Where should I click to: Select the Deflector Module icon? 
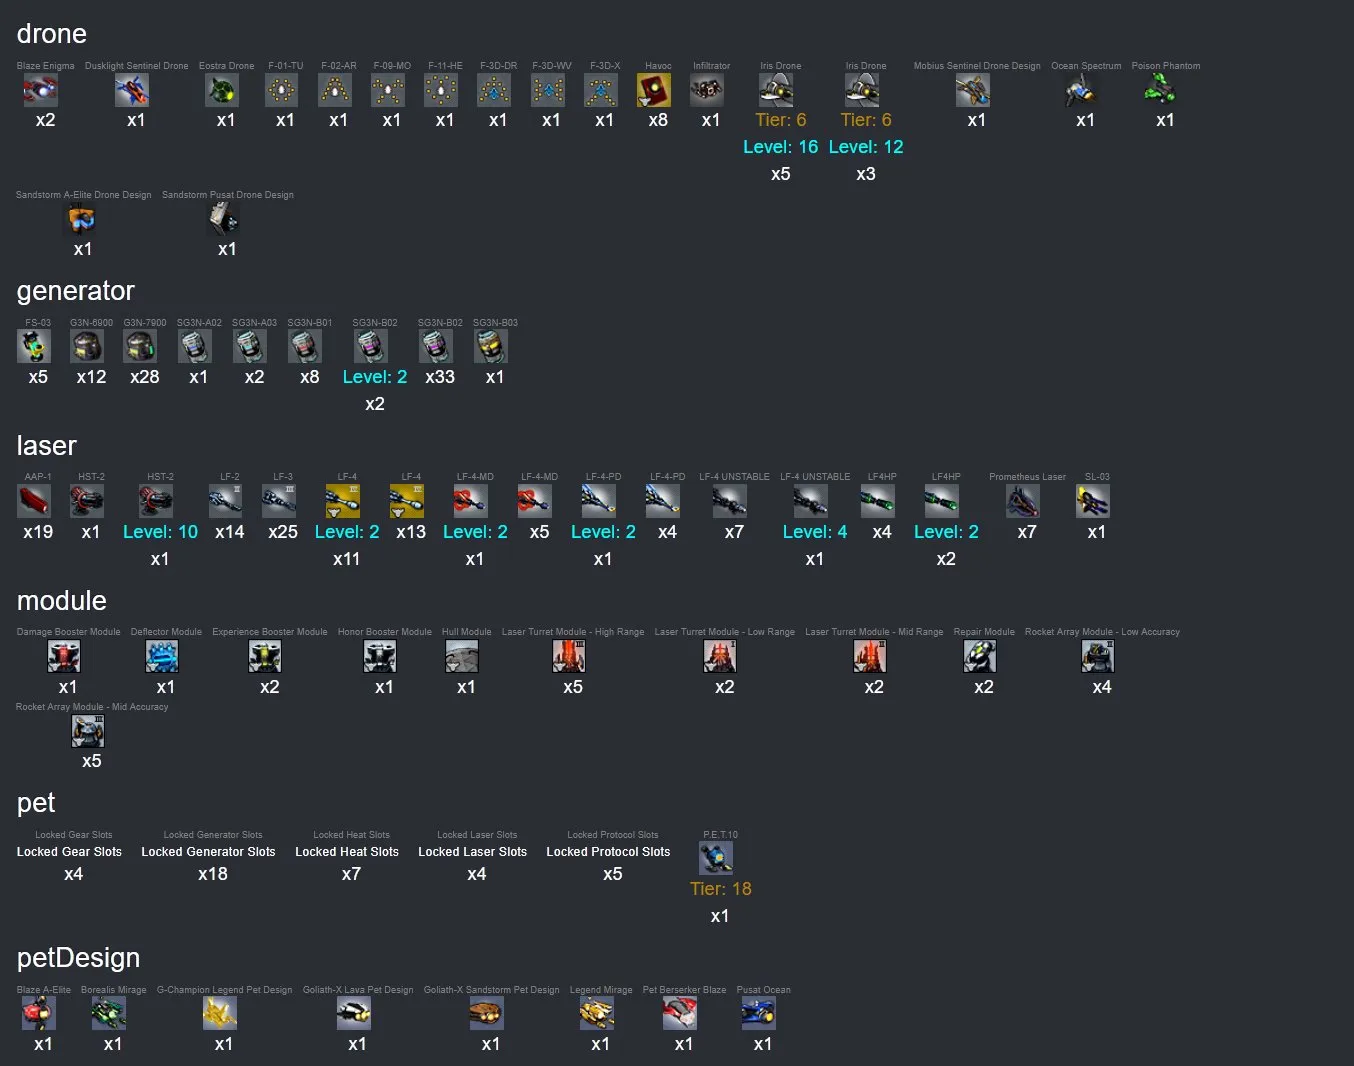point(162,657)
